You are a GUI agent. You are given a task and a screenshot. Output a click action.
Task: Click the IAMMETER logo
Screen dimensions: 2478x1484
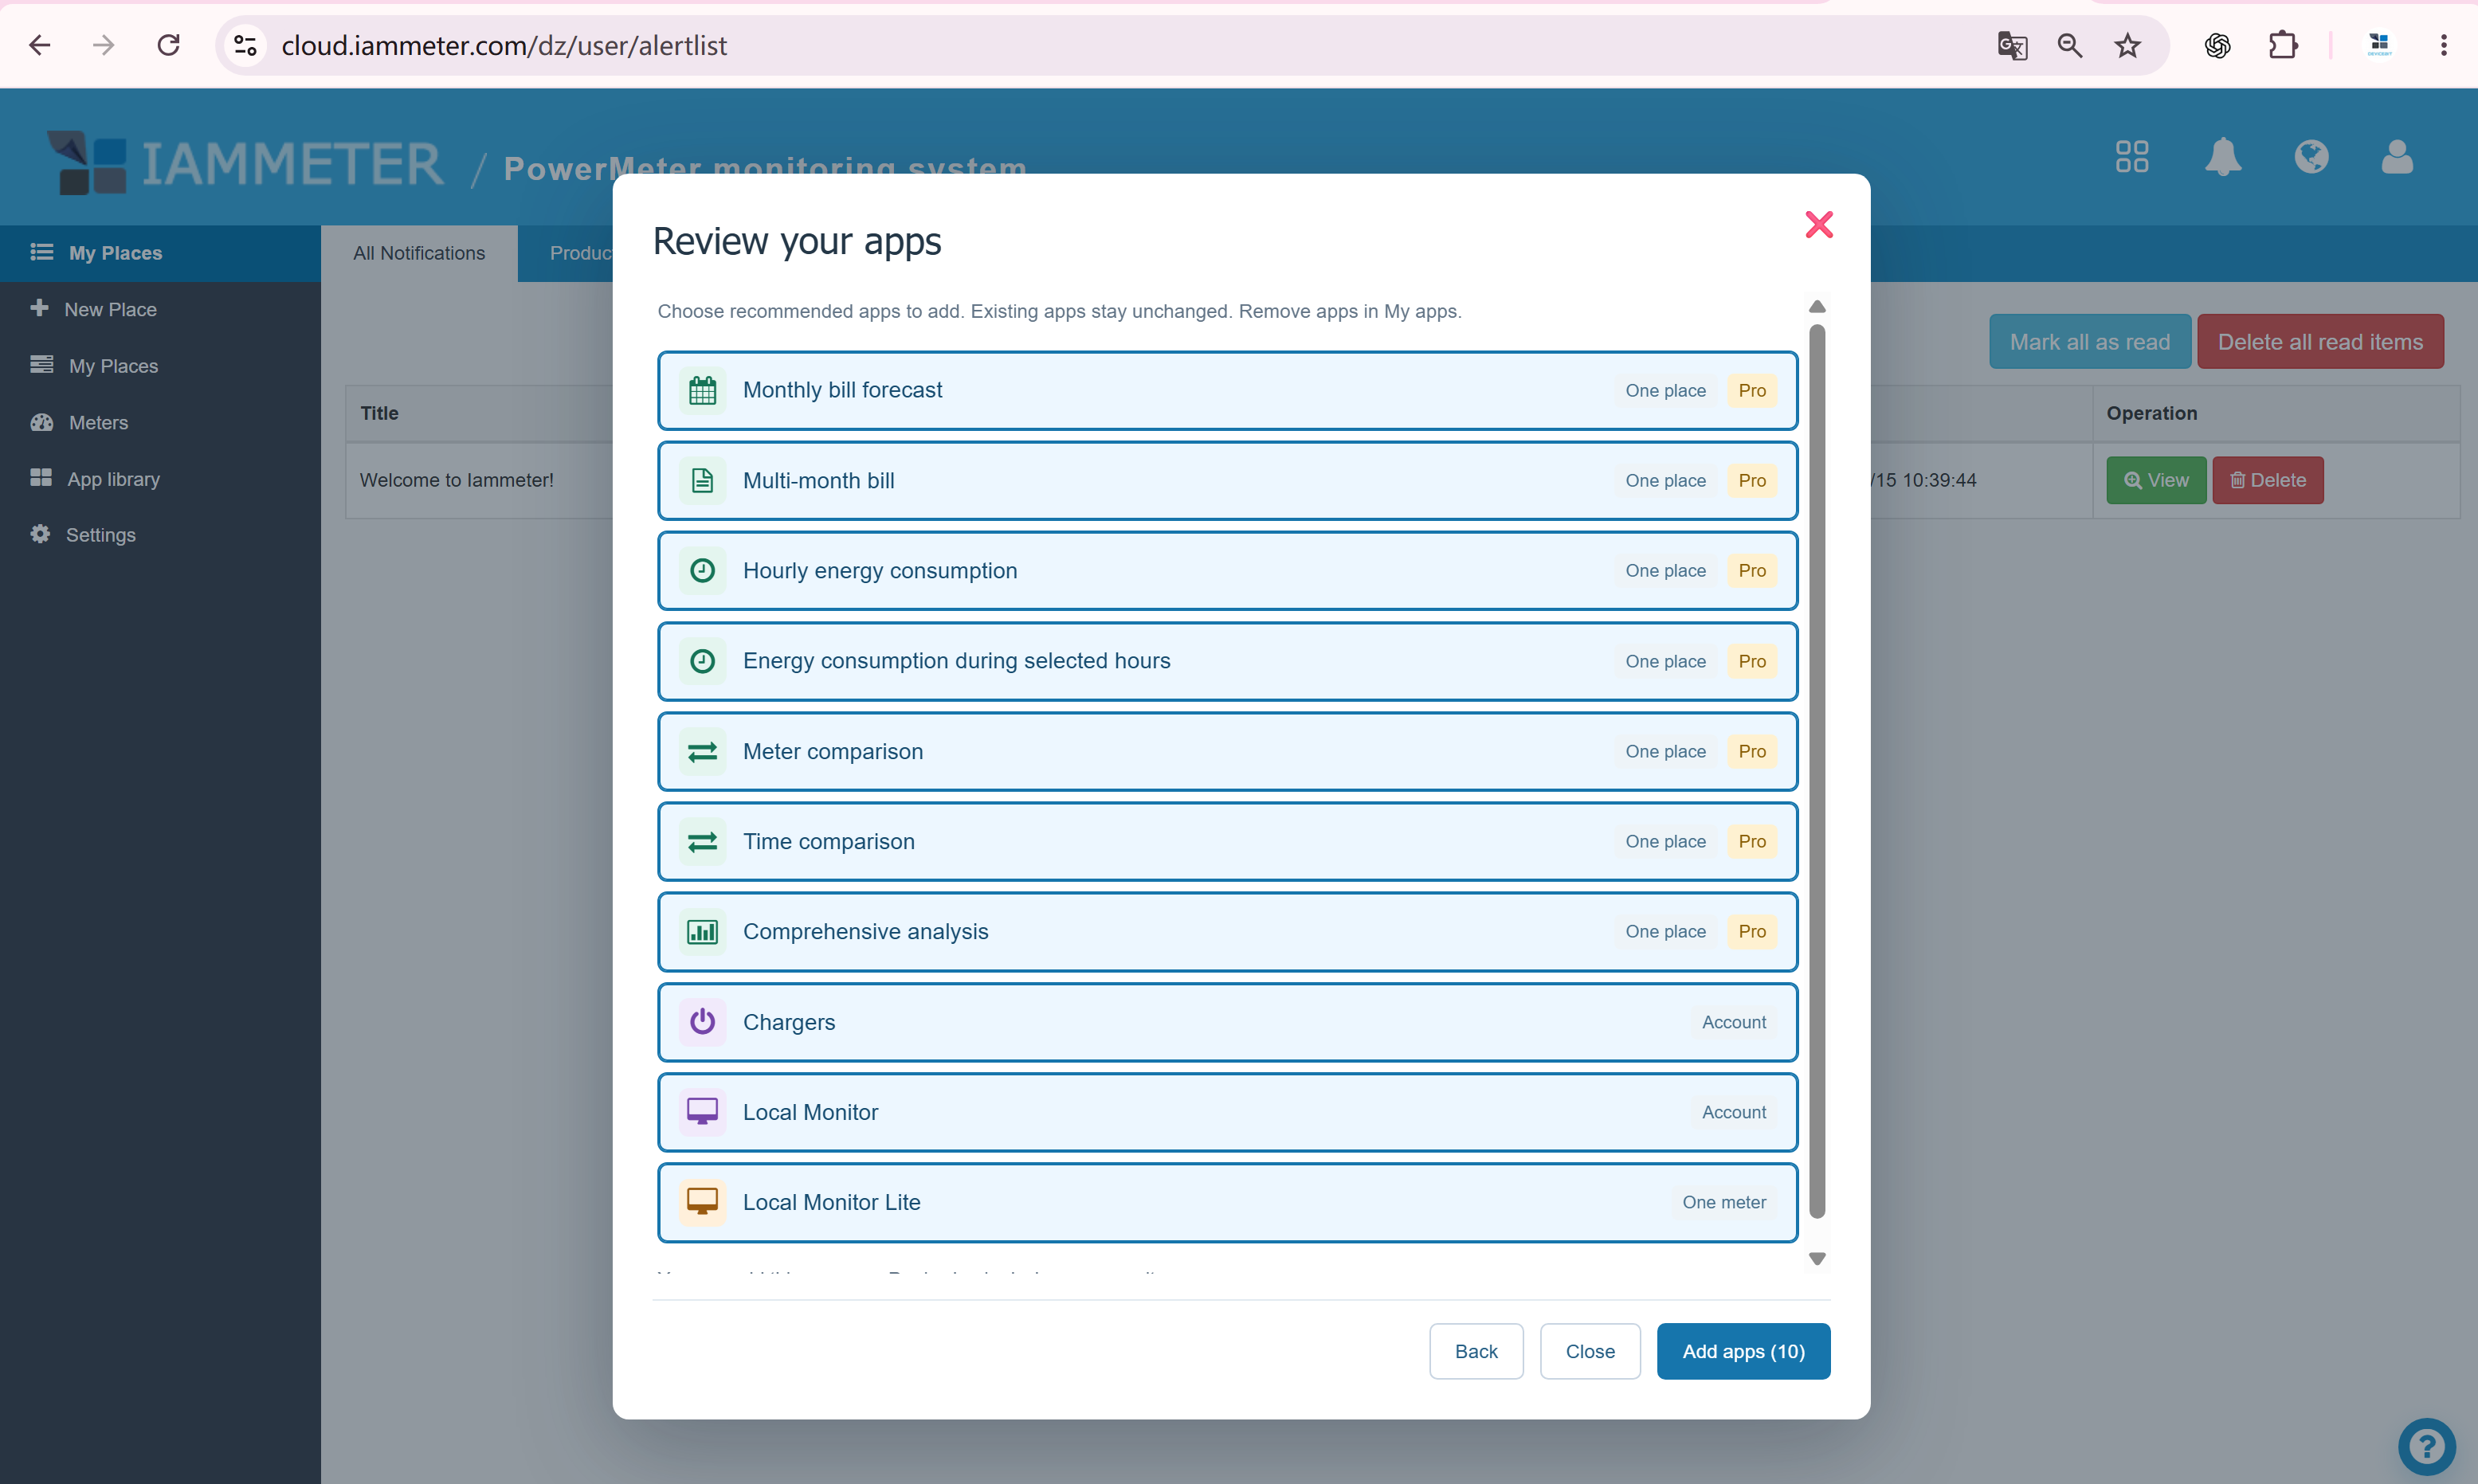pyautogui.click(x=245, y=163)
